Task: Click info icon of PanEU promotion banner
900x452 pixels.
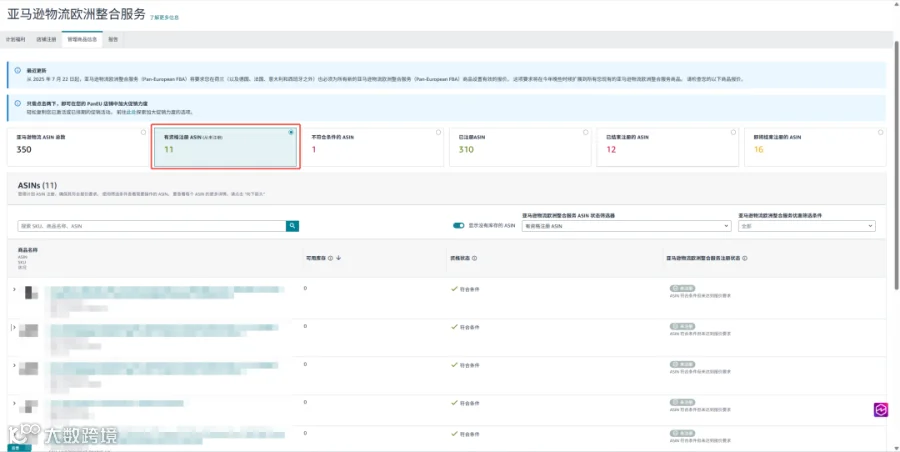Action: 18,103
